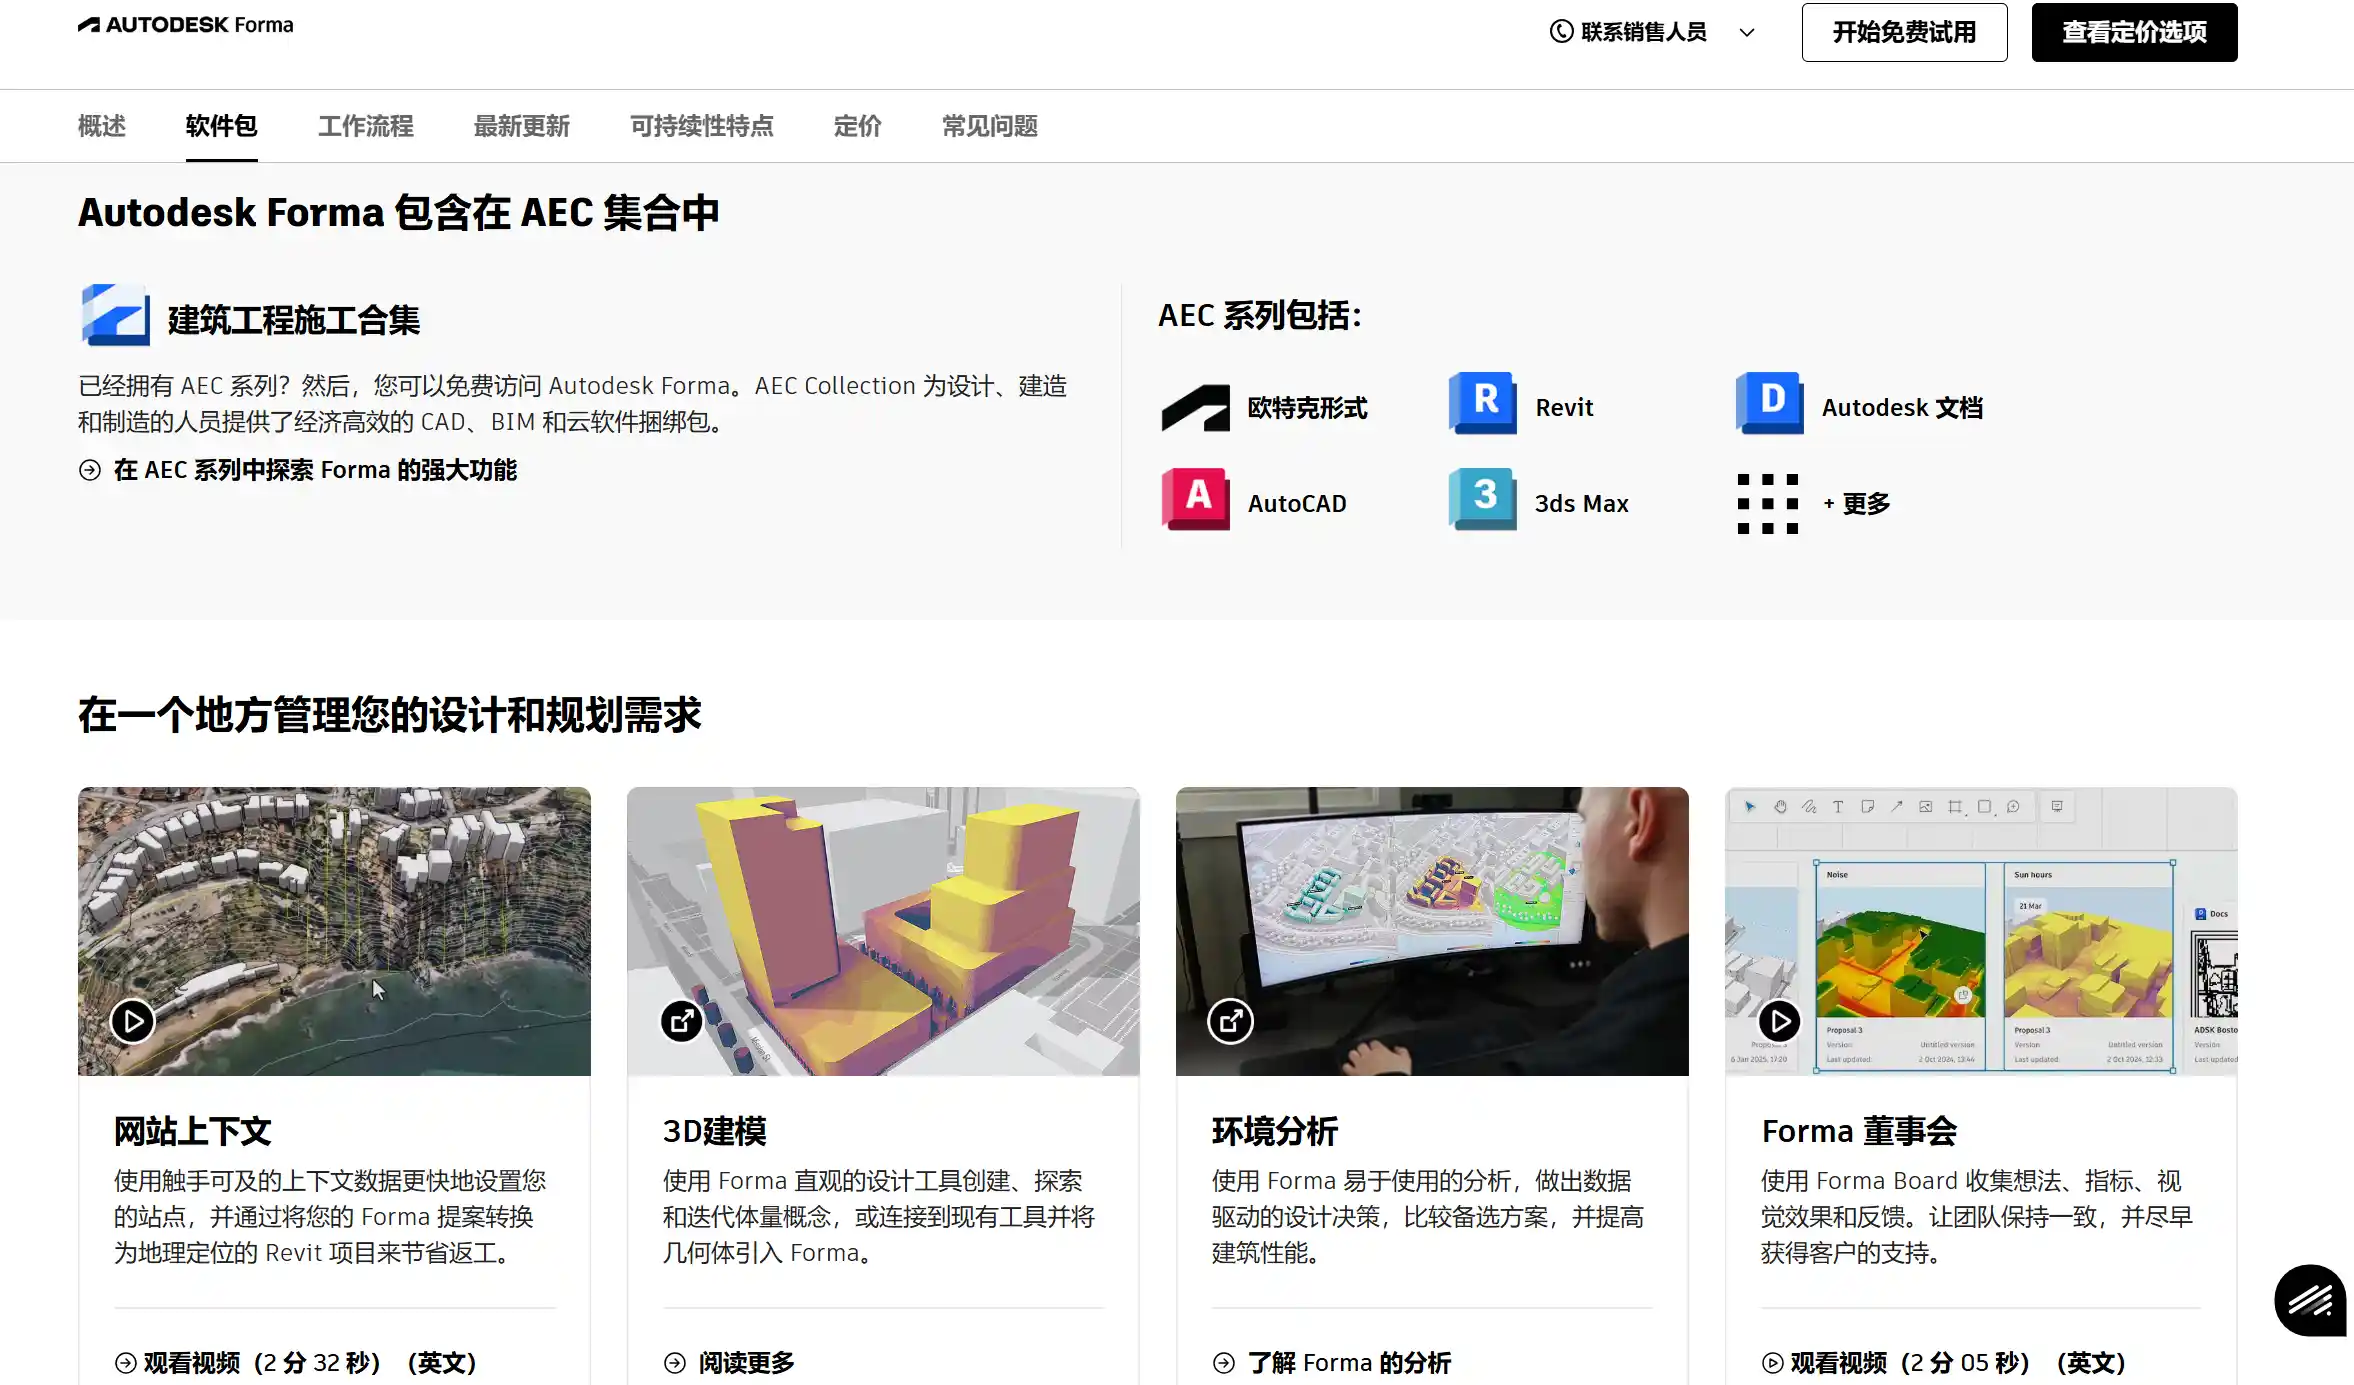2354x1385 pixels.
Task: Switch to the 定价 tab
Action: pos(857,126)
